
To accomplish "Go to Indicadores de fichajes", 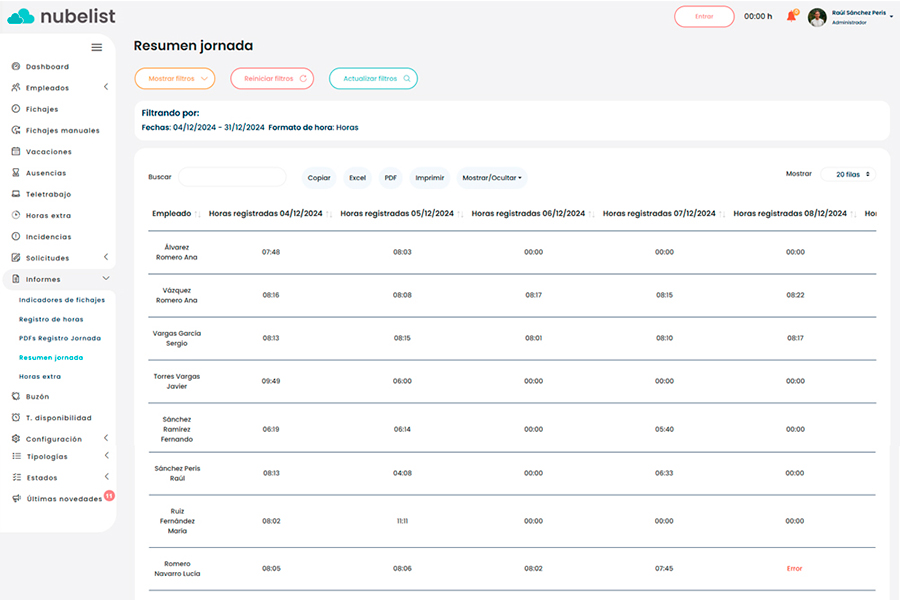I will [x=62, y=300].
